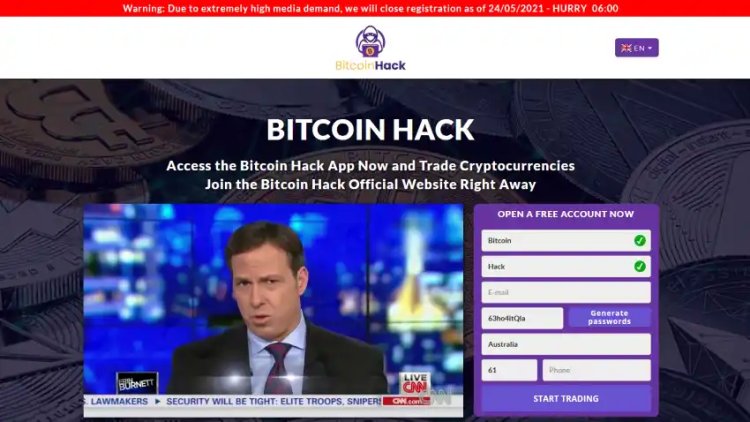Open the EN language dropdown arrow
The width and height of the screenshot is (750, 422).
(650, 48)
